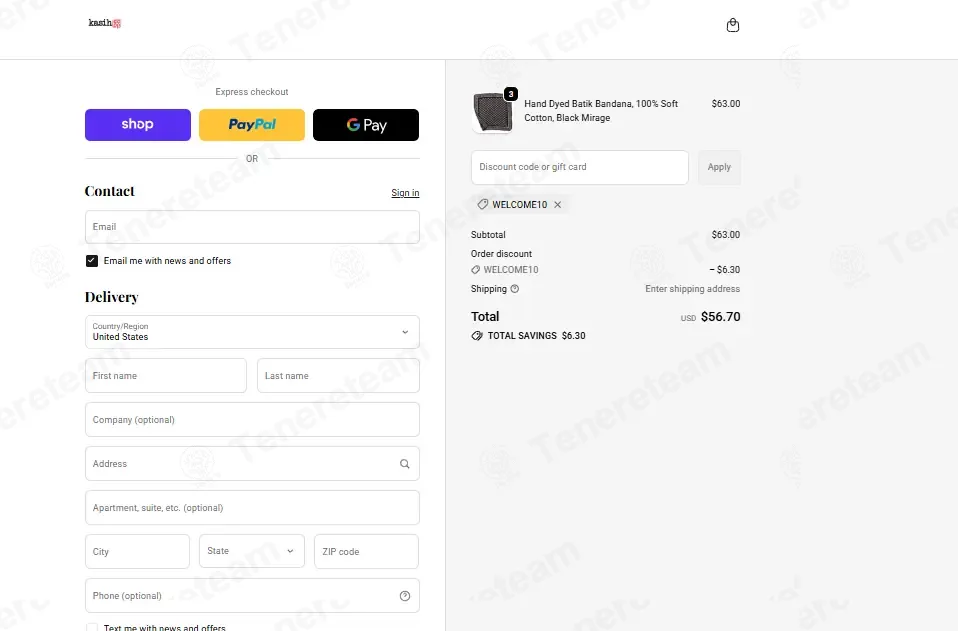Uncheck Email me with news and offers
The width and height of the screenshot is (958, 631).
(92, 261)
